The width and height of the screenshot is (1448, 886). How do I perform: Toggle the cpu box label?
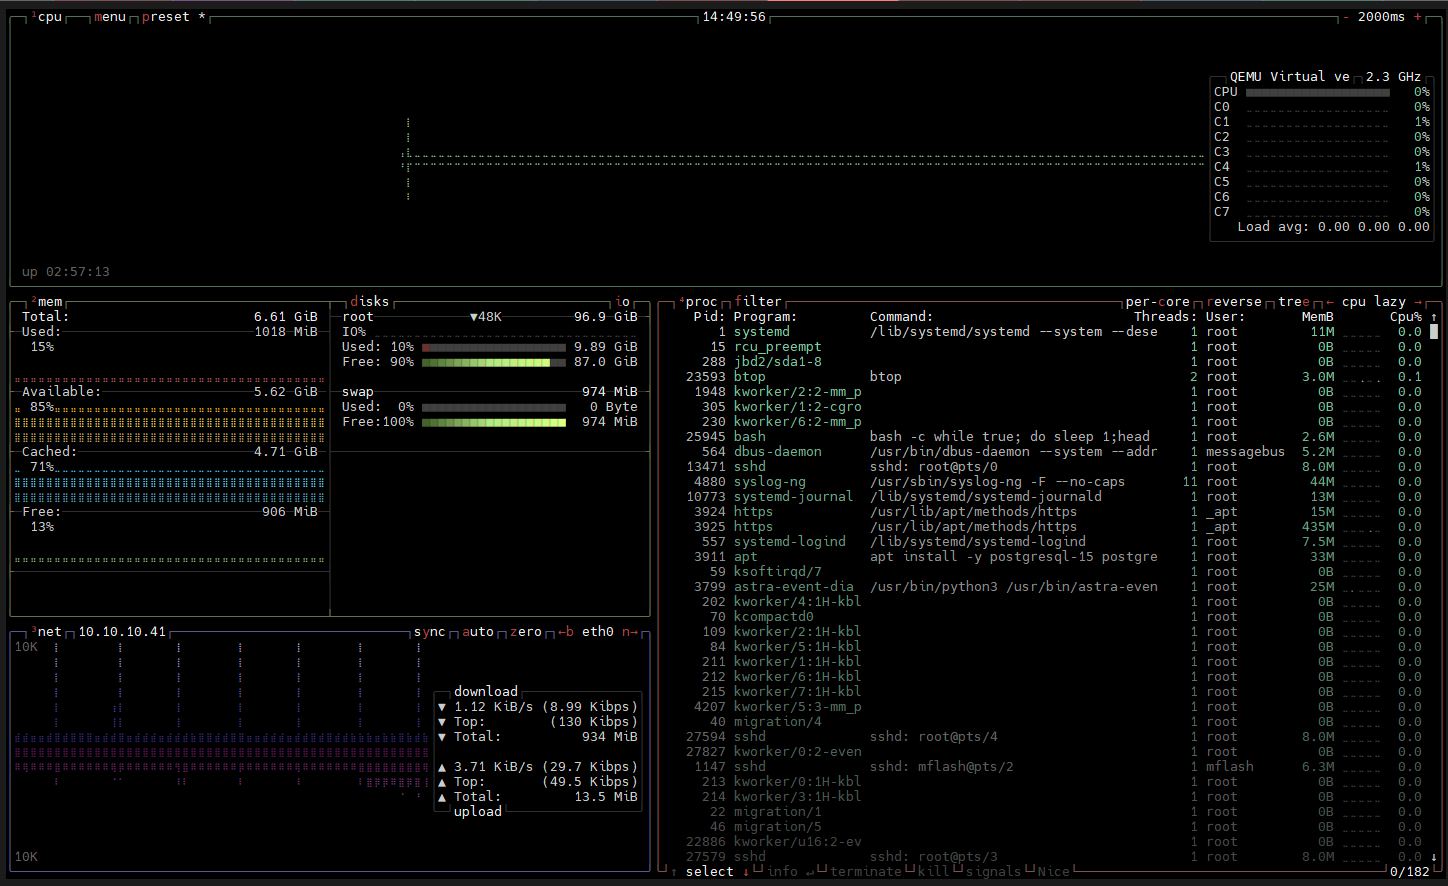(x=47, y=17)
